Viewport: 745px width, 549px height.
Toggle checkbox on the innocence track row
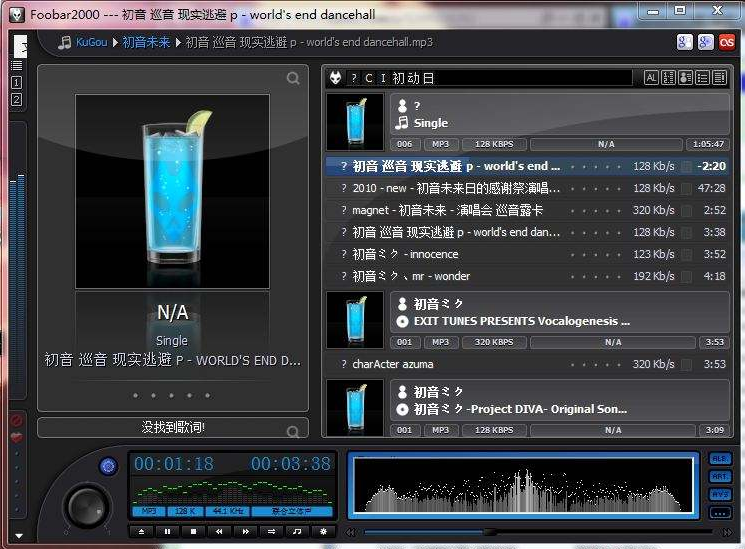(x=687, y=254)
